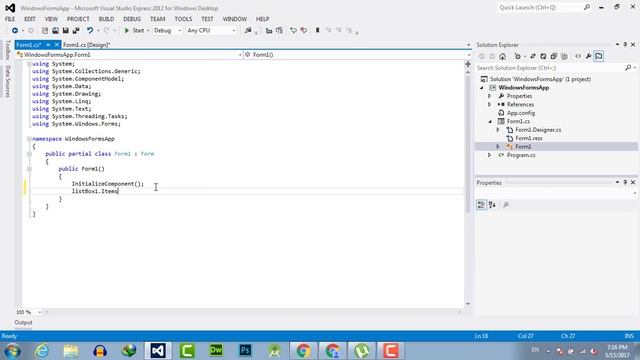Collapse the WindowsFormsApp project node
The image size is (640, 360).
482,88
